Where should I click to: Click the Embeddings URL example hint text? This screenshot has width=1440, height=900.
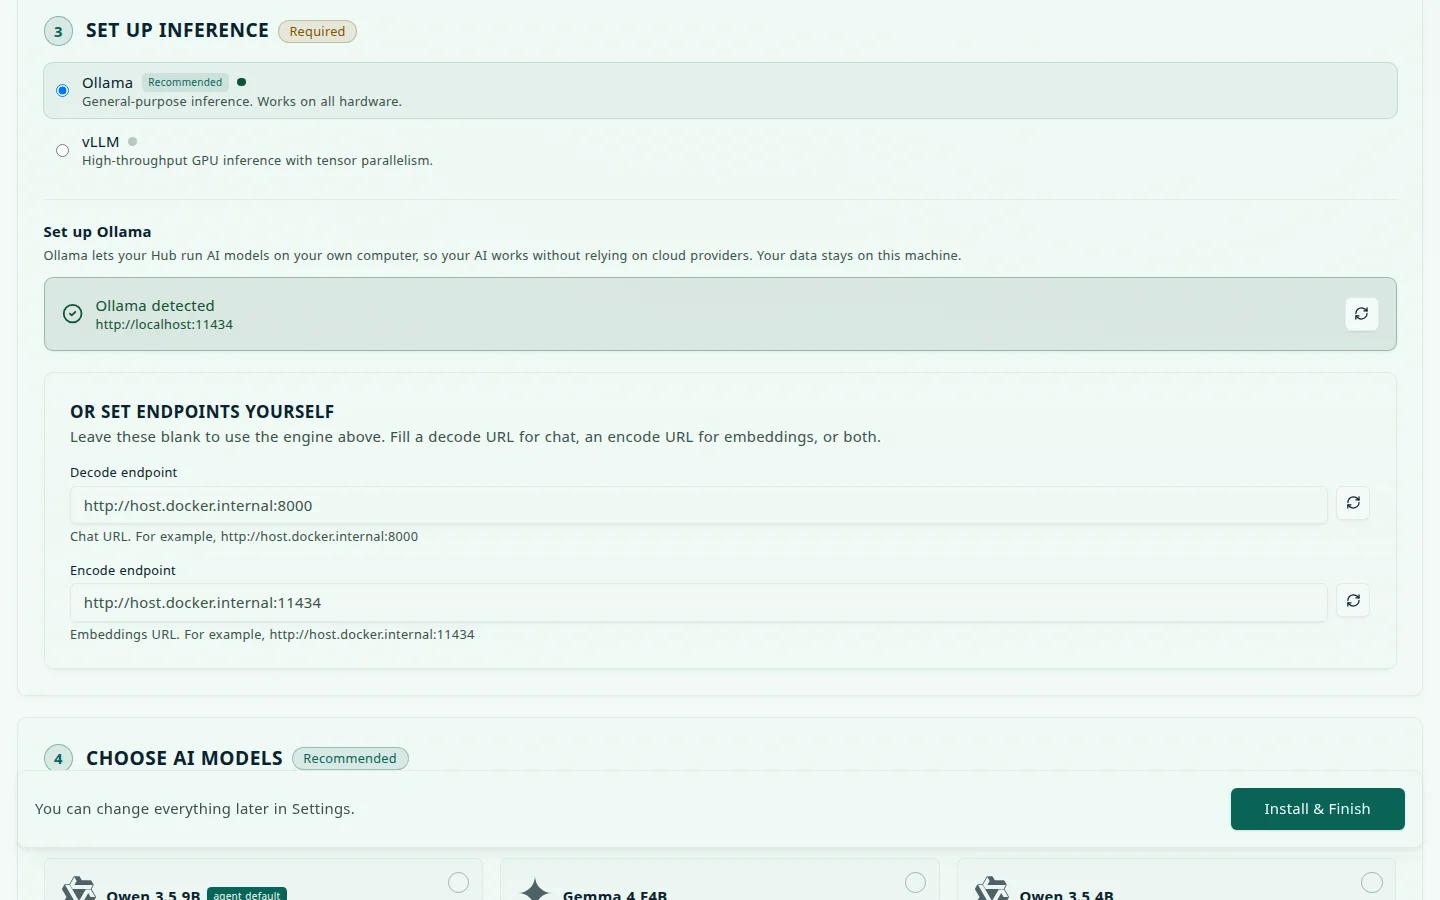coord(272,635)
